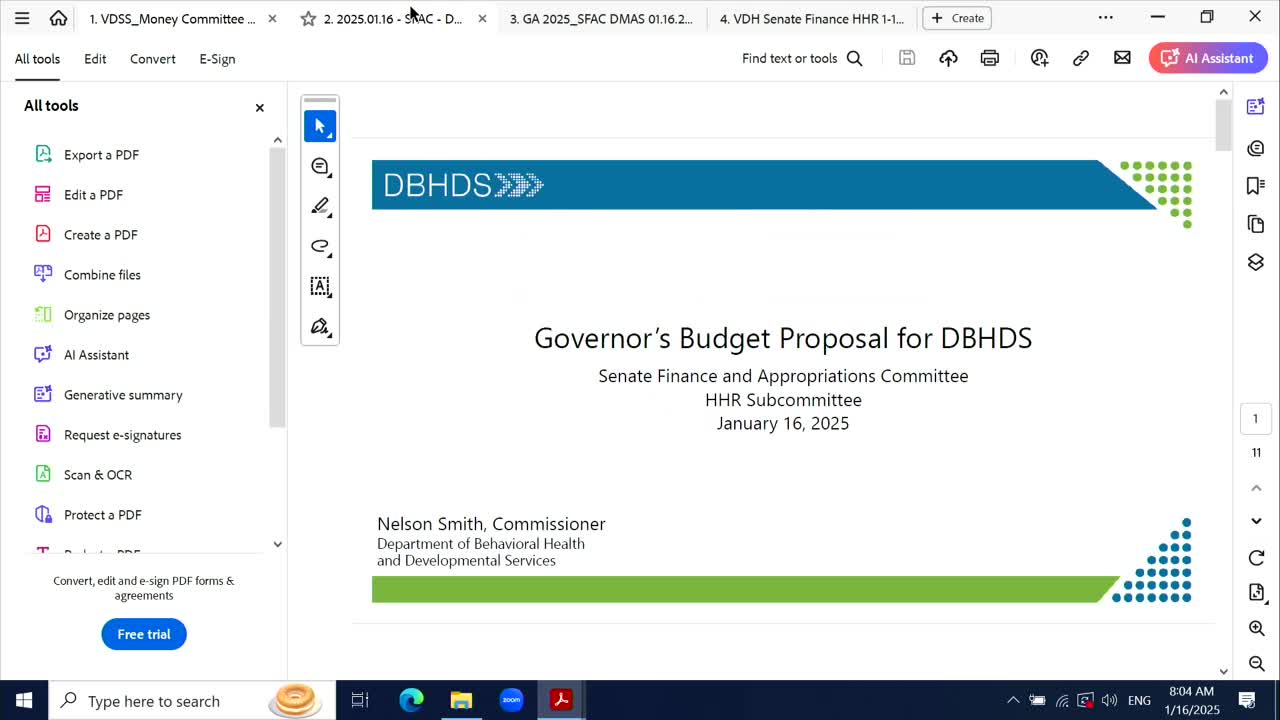The height and width of the screenshot is (720, 1280).
Task: Edit the current page number field
Action: pos(1255,418)
